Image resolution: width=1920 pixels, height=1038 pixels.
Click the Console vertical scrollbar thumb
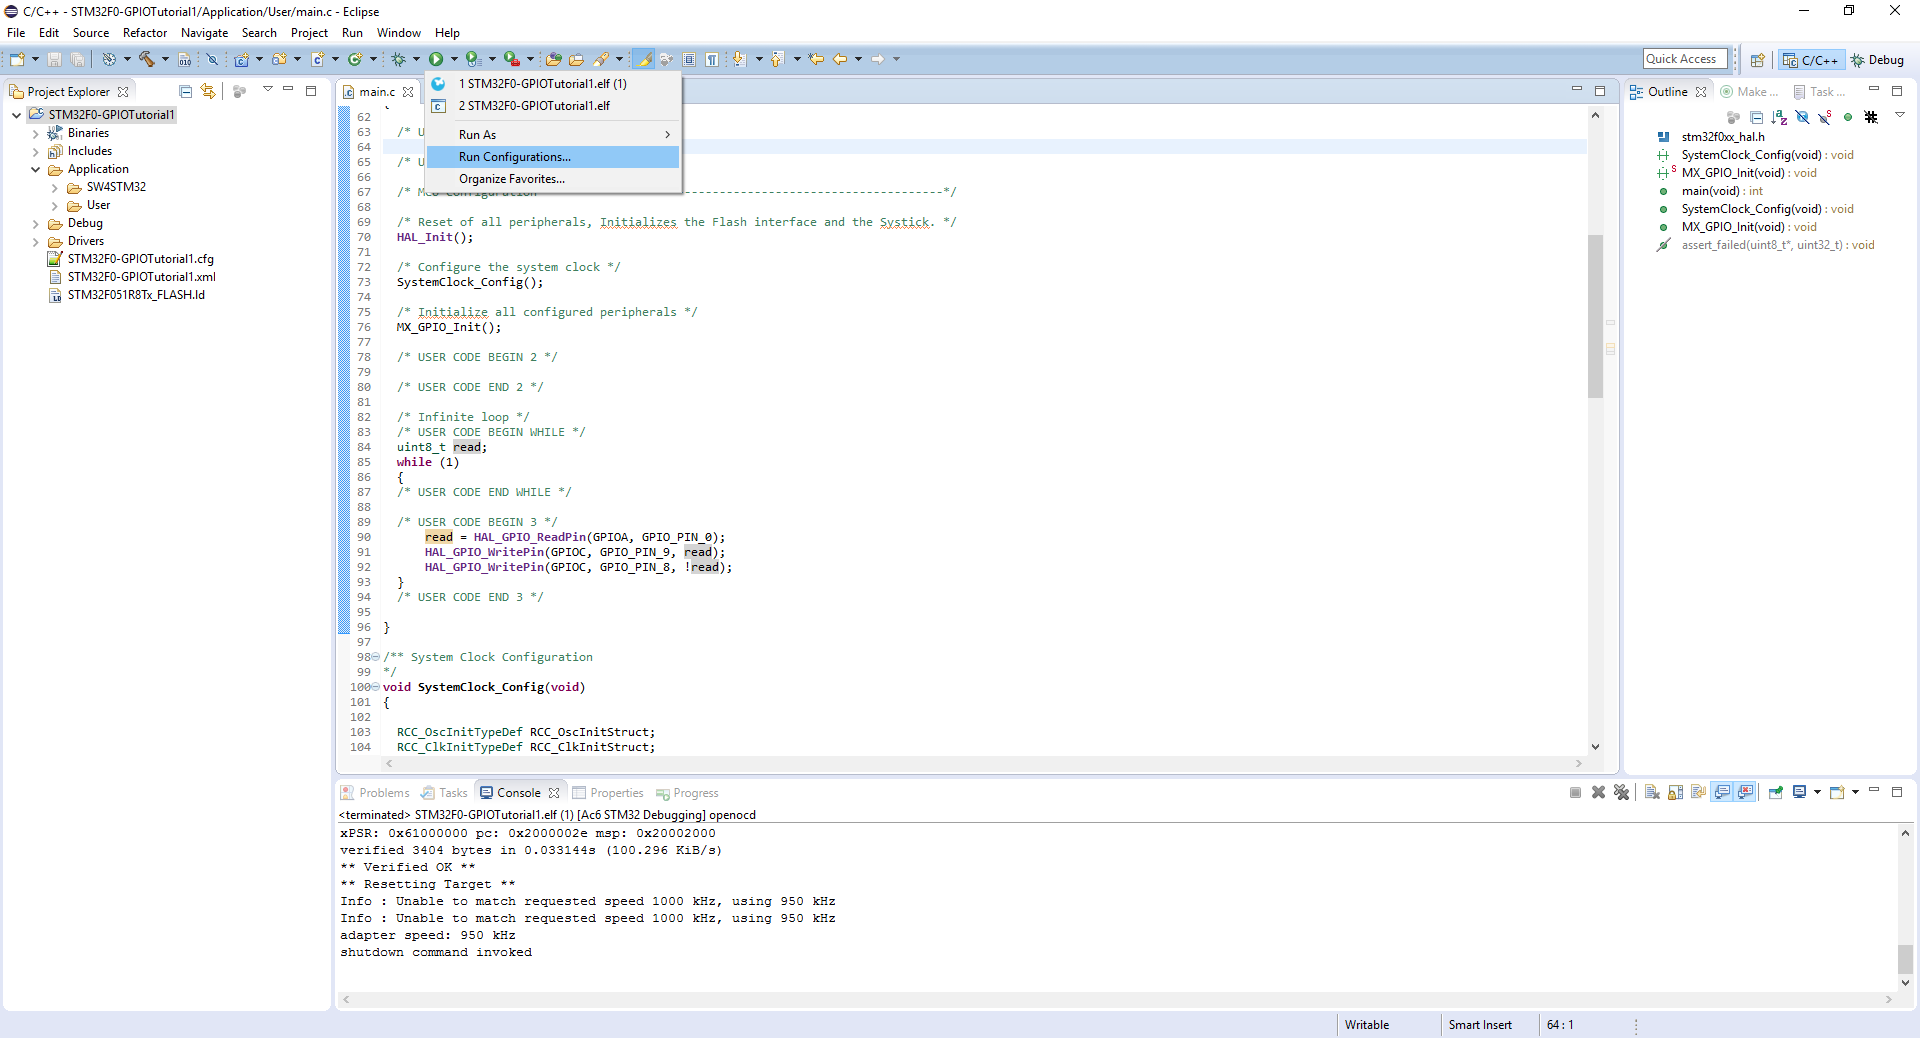tap(1905, 958)
